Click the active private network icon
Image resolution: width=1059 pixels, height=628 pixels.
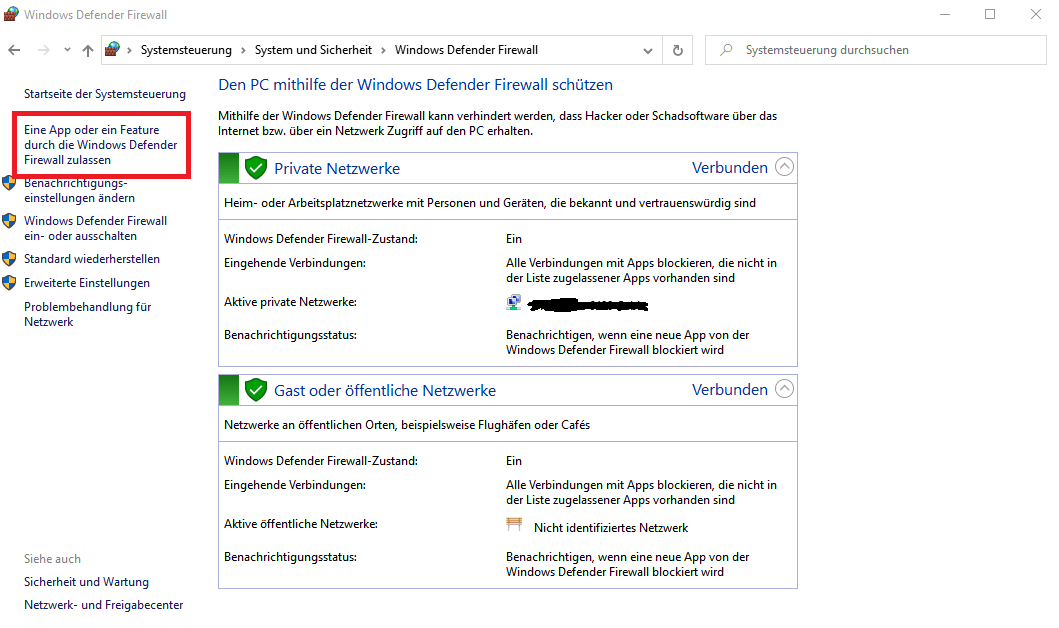coord(515,303)
